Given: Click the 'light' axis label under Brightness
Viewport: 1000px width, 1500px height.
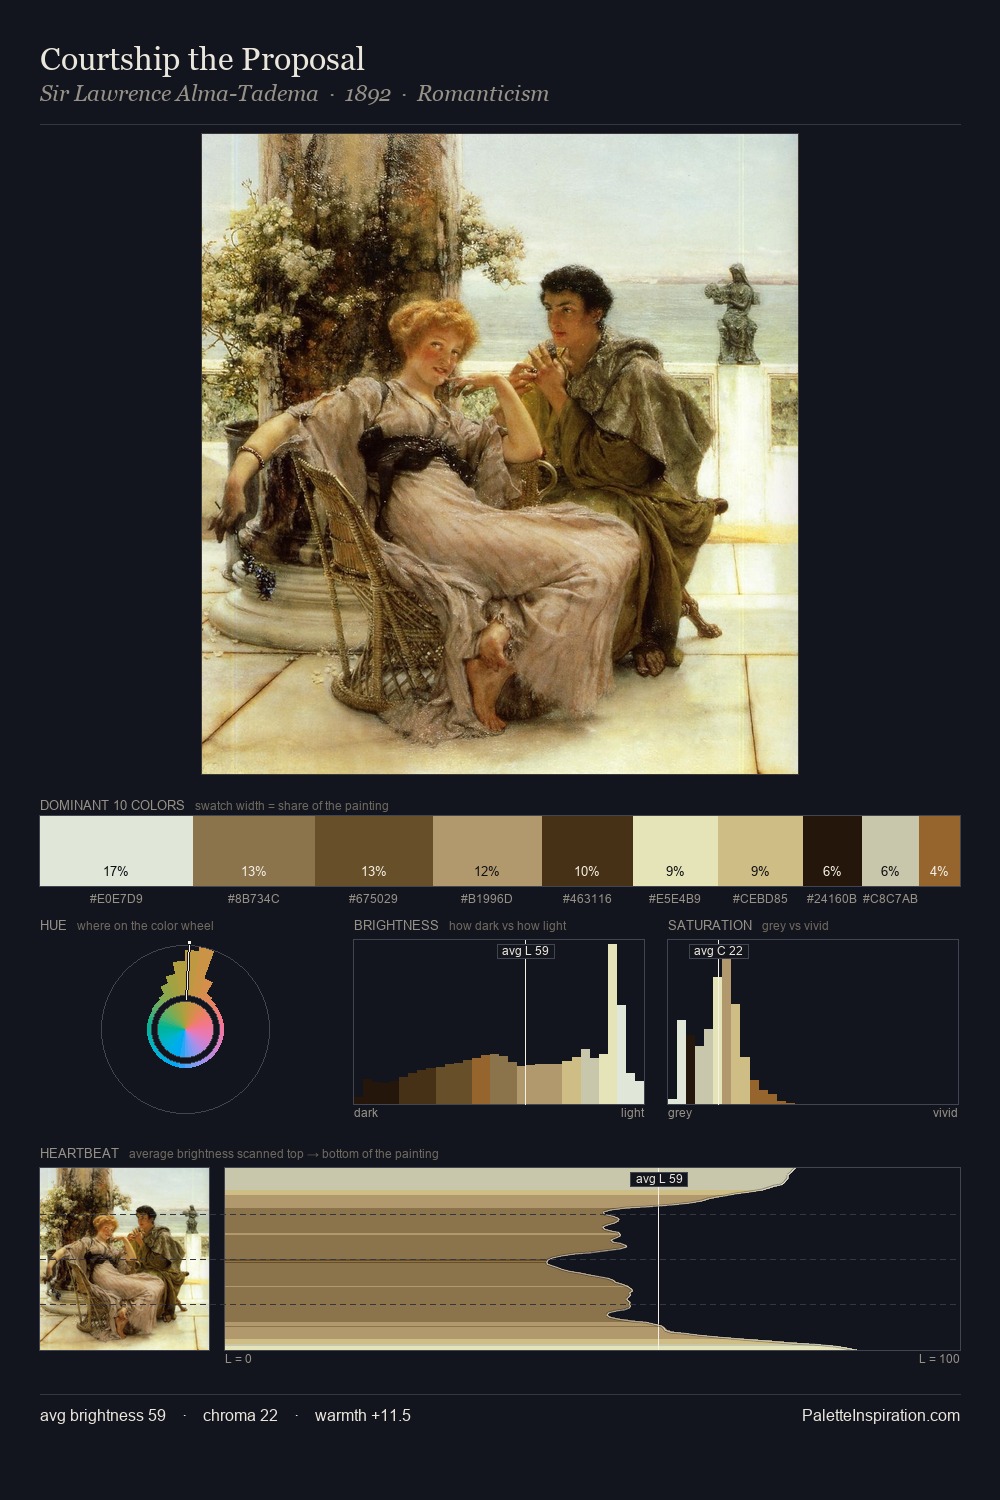Looking at the screenshot, I should [x=633, y=1112].
